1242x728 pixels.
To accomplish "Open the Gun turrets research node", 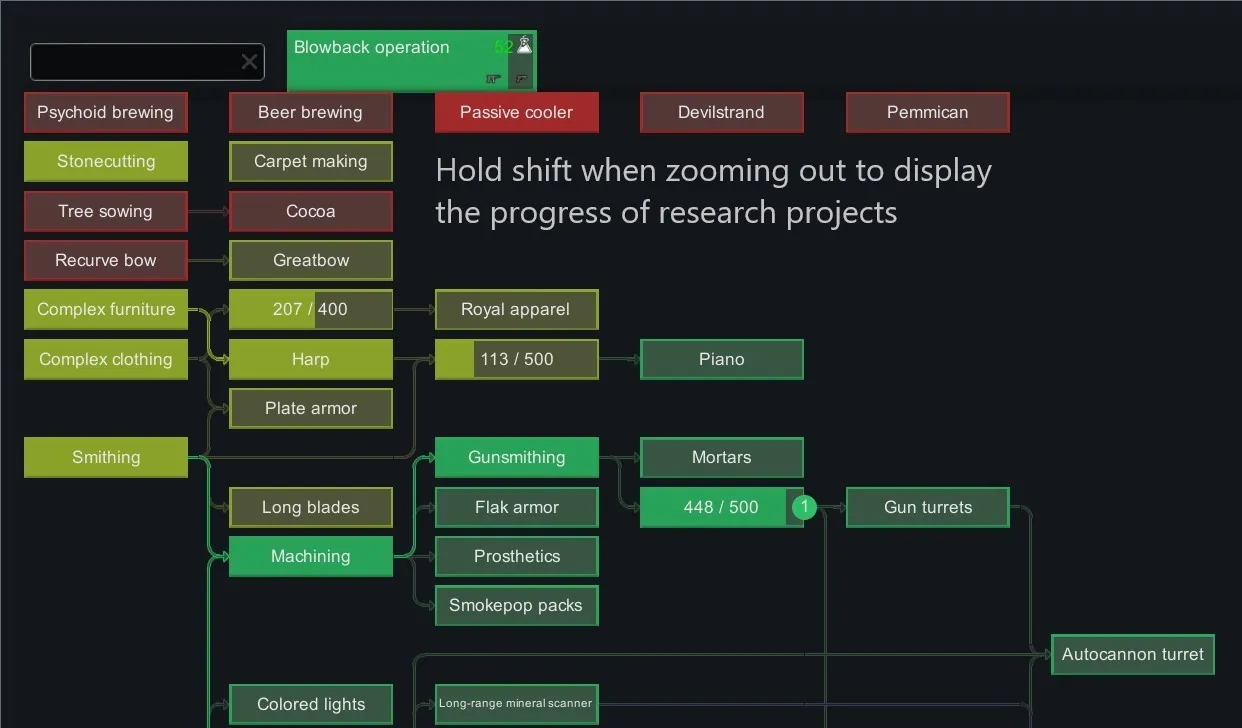I will tap(927, 507).
